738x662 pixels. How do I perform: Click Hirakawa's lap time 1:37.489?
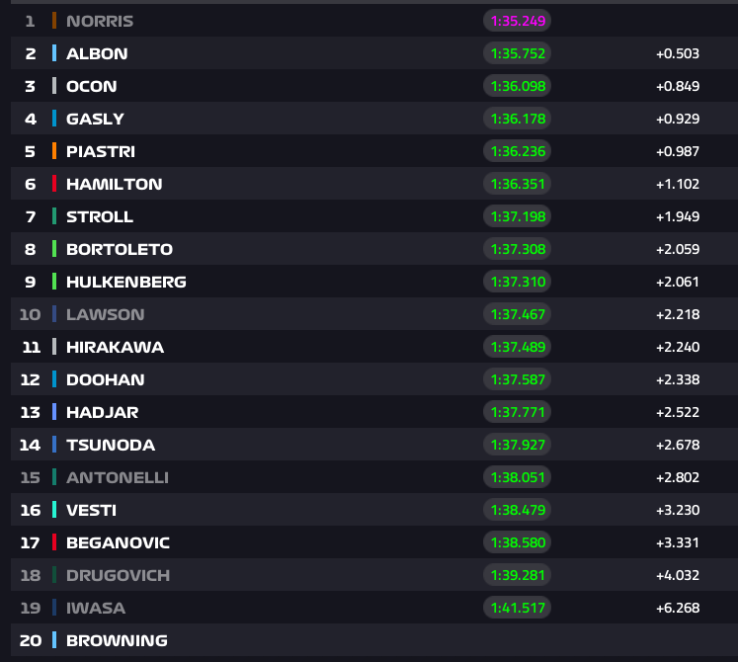pyautogui.click(x=517, y=347)
